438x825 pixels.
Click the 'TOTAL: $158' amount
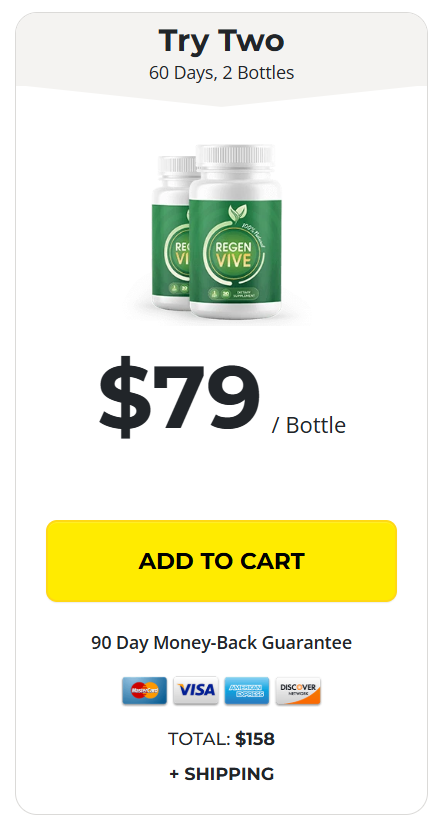click(221, 739)
